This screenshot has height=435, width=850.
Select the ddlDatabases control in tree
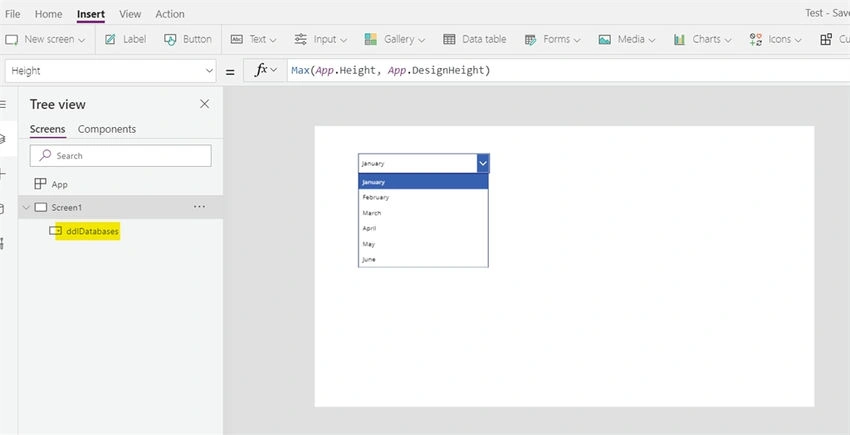click(92, 231)
